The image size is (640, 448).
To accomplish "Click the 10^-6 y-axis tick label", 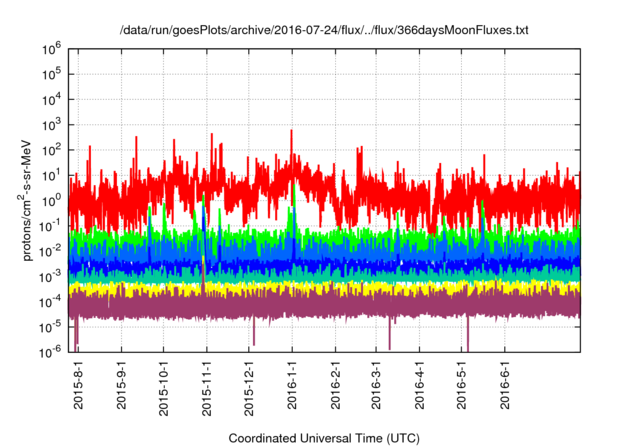I will 53,351.
